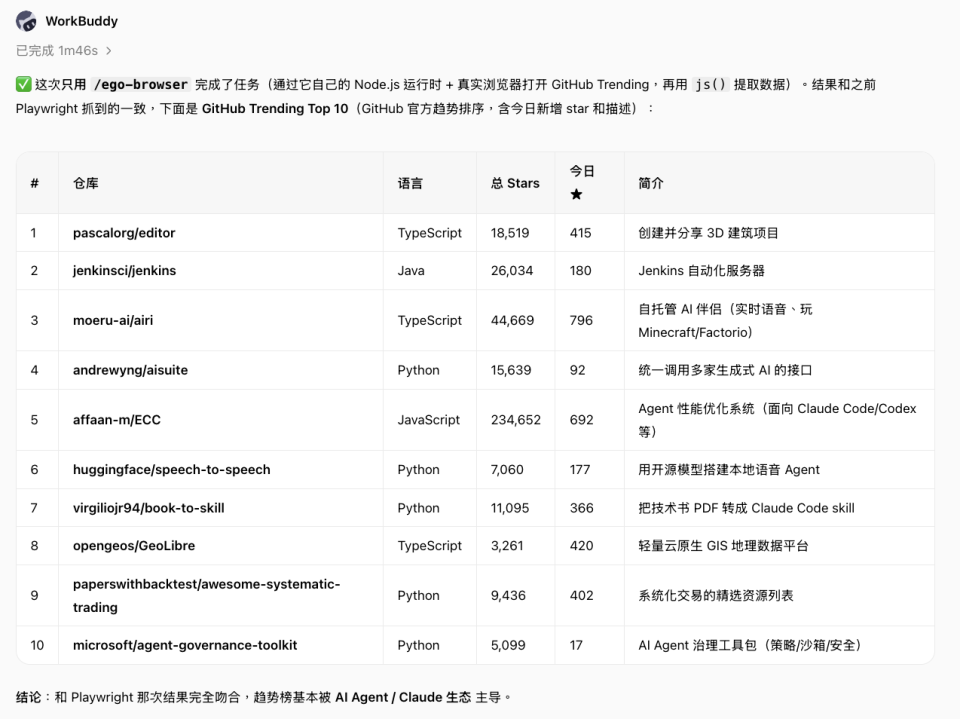Click total stars value 5,099

(x=508, y=645)
